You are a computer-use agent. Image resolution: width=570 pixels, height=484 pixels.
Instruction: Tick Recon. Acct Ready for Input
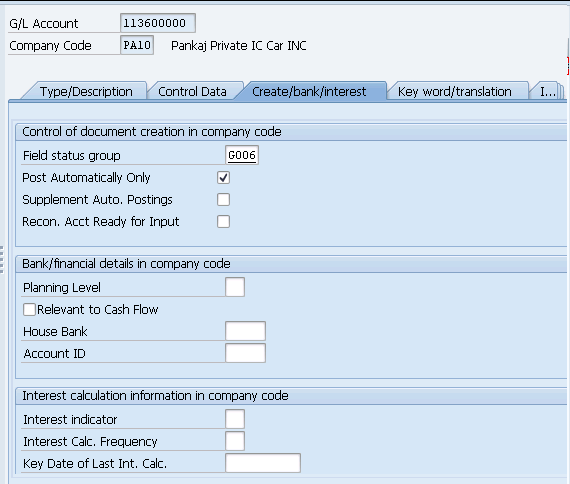223,221
